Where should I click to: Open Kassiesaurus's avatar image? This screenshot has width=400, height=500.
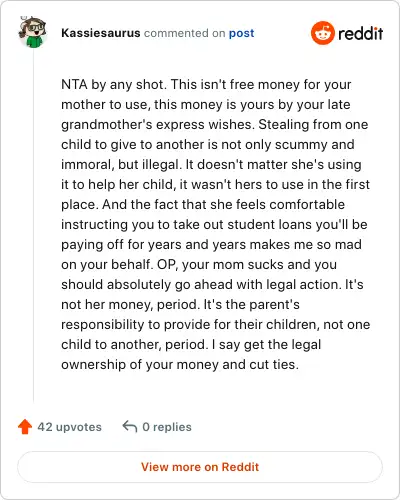coord(32,32)
